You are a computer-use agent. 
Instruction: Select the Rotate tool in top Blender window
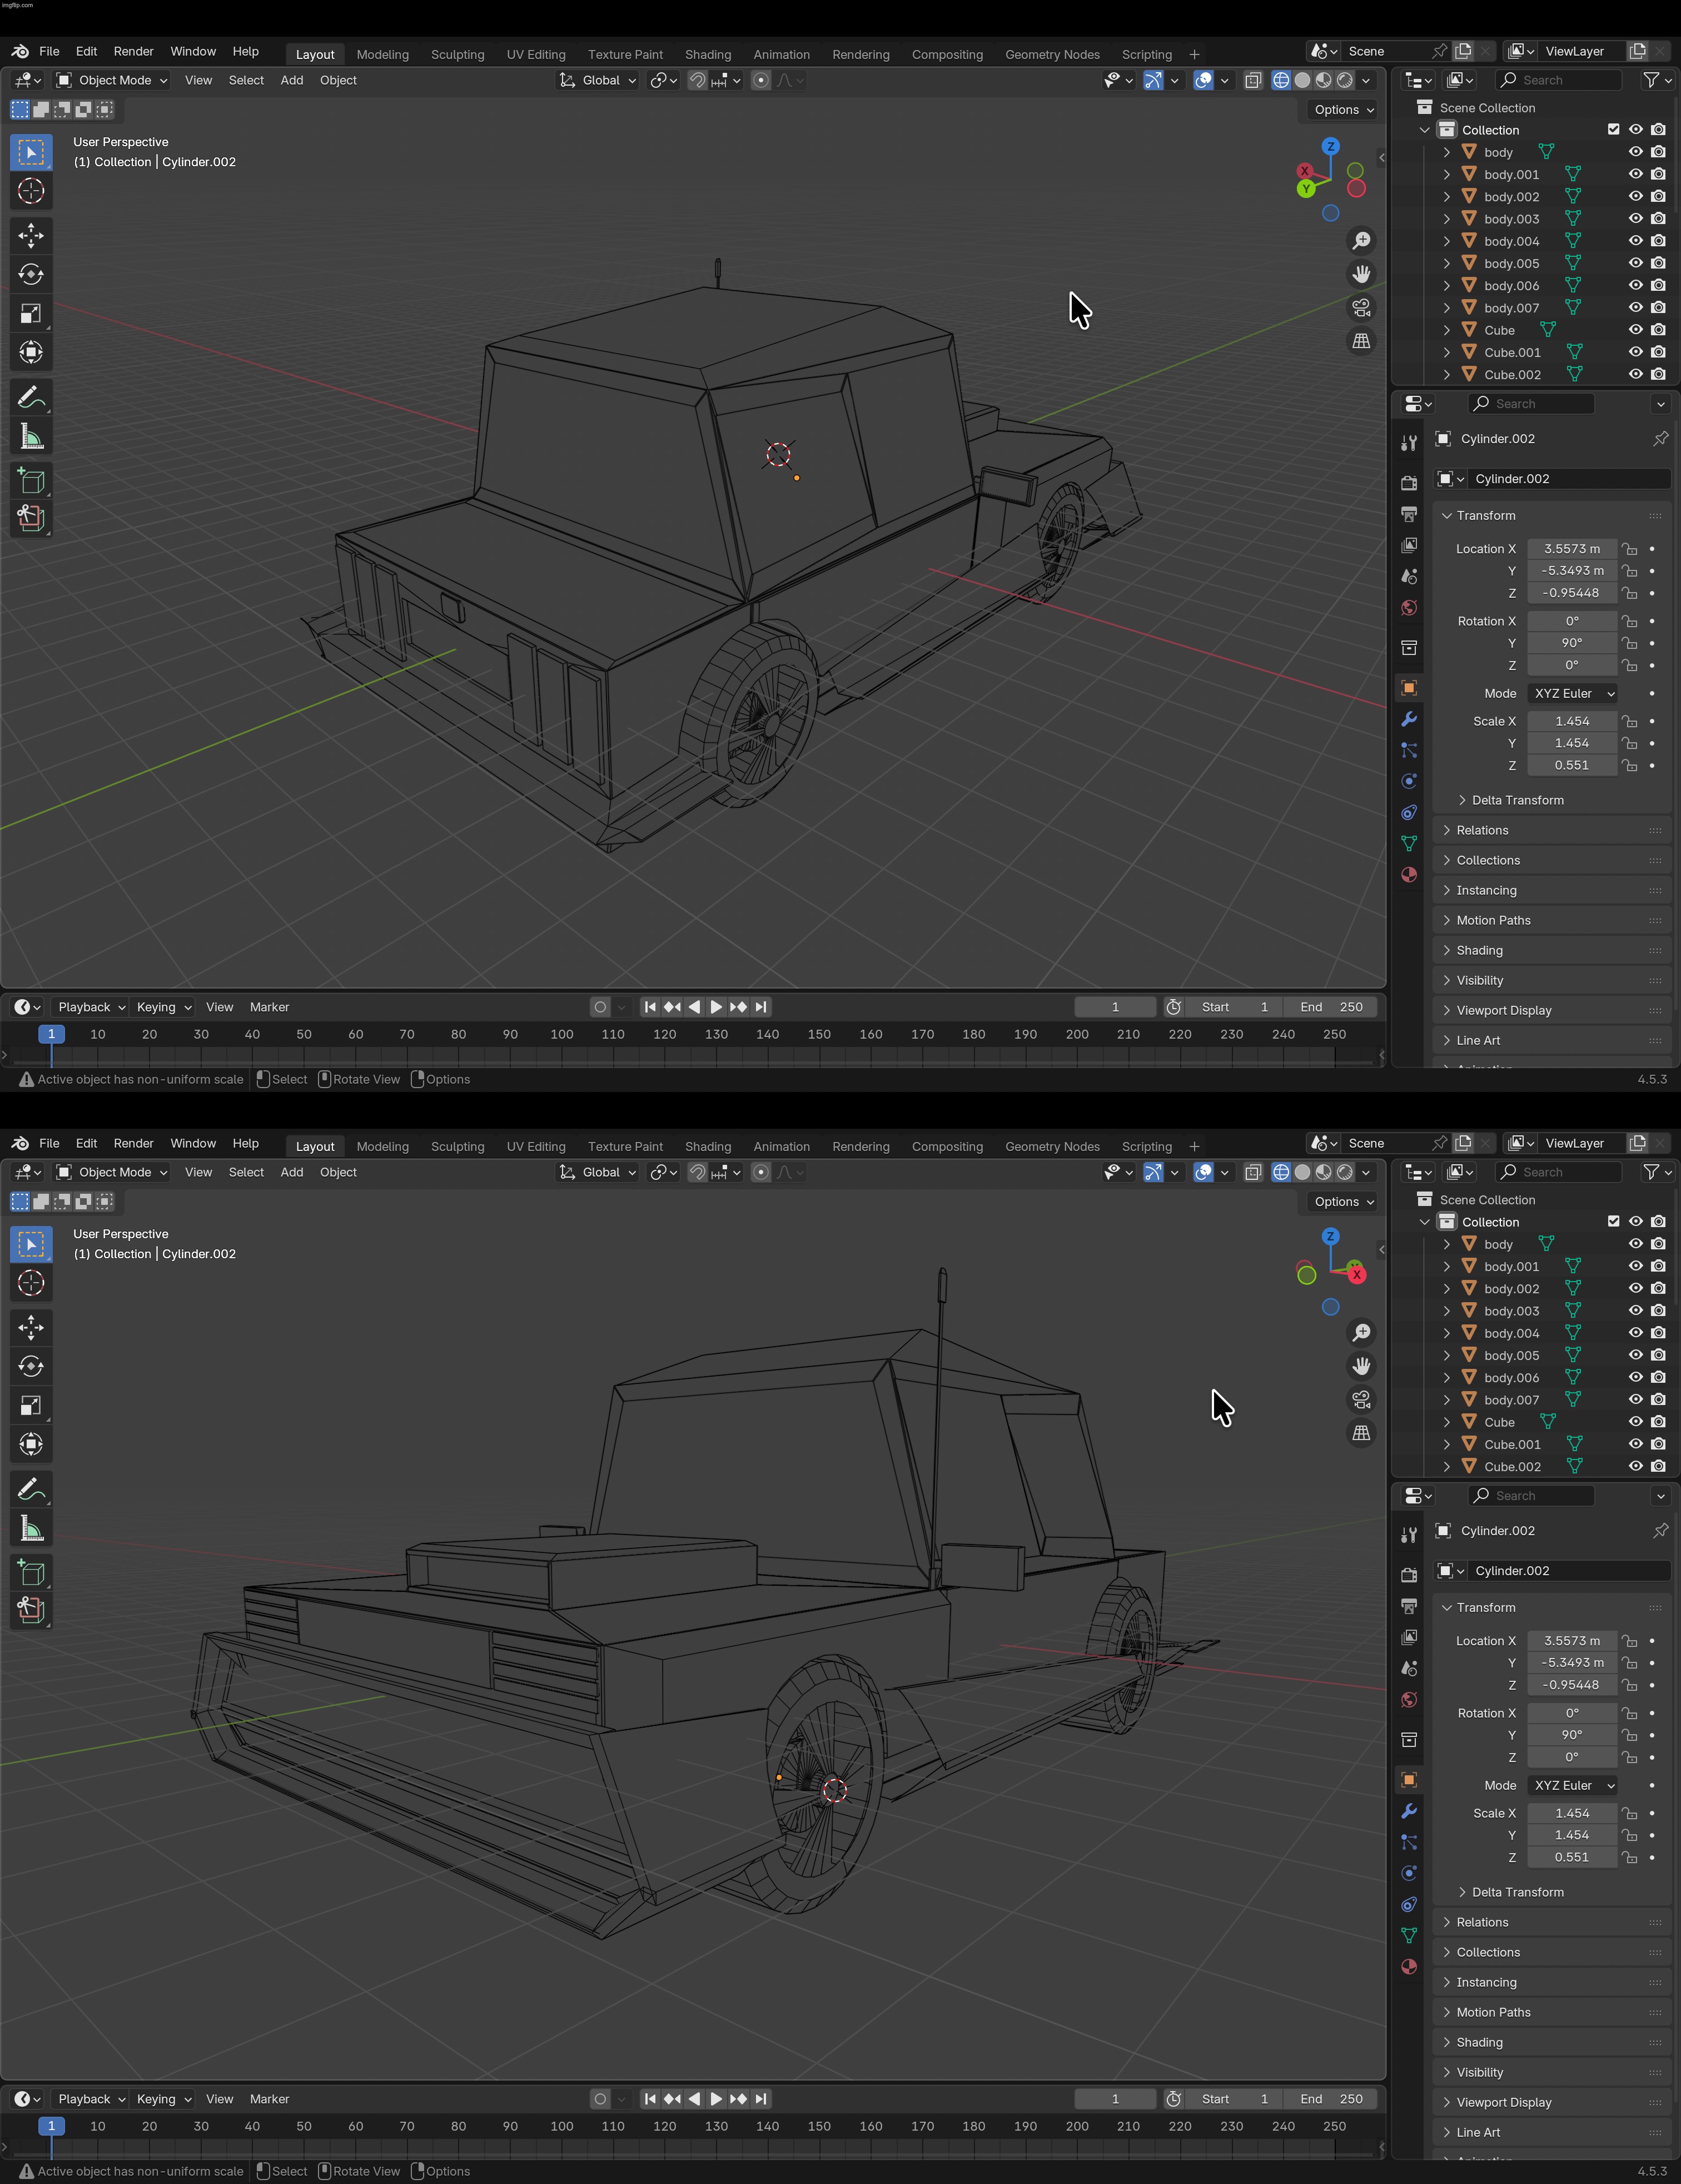coord(31,274)
